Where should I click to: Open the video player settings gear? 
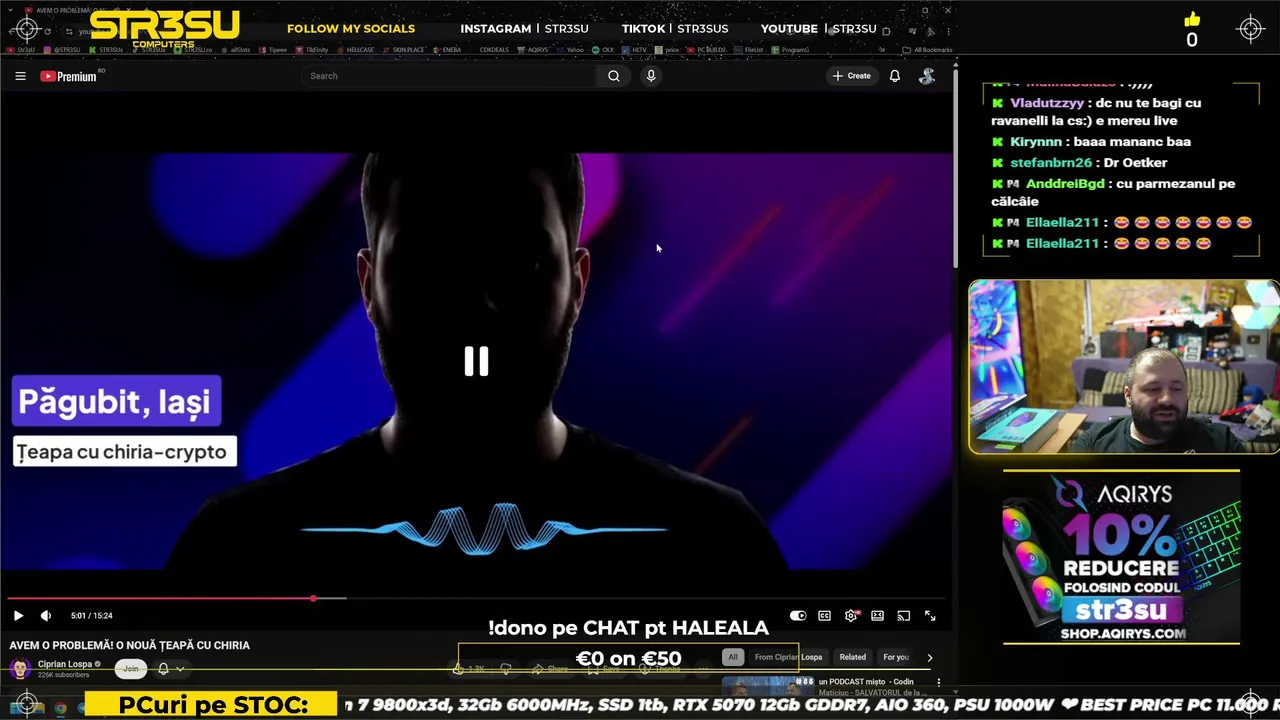851,616
